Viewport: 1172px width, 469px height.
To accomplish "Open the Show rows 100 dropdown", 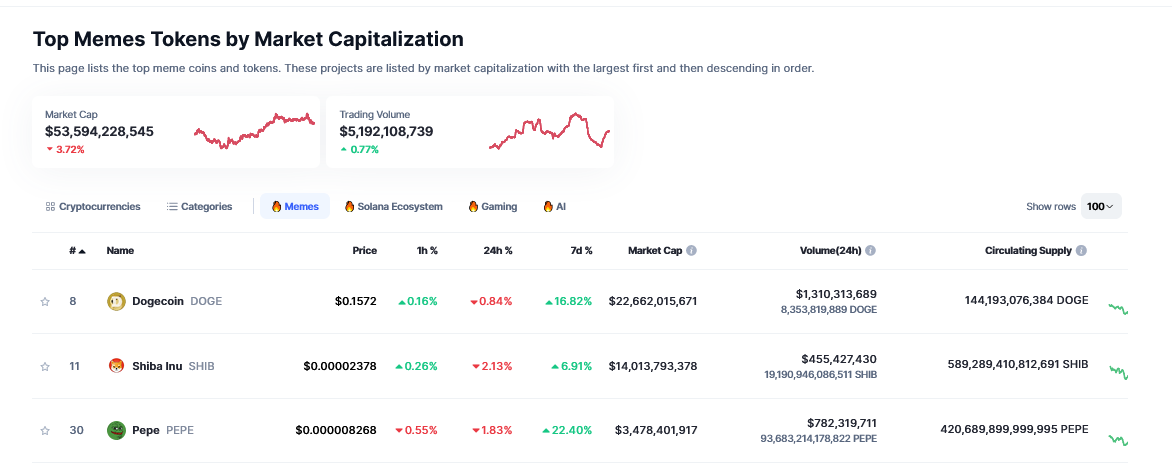I will coord(1100,206).
